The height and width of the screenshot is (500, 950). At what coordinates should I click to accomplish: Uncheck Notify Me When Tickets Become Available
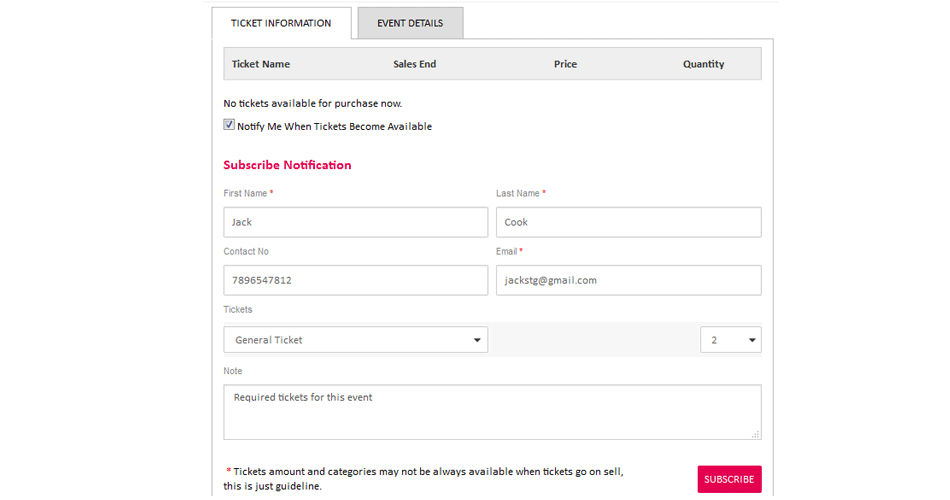click(229, 126)
